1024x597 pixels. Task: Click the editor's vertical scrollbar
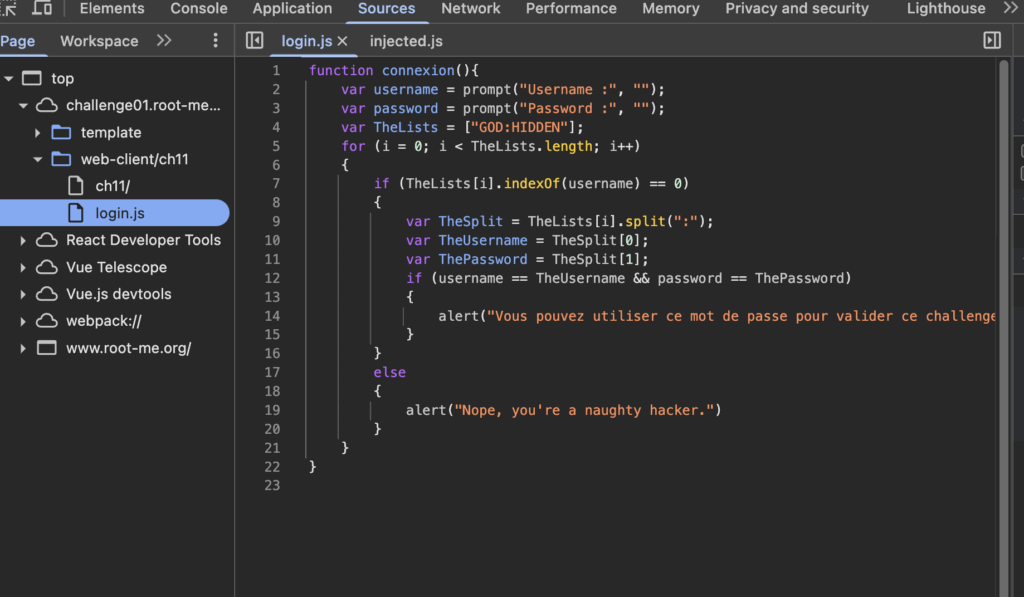tap(1003, 300)
